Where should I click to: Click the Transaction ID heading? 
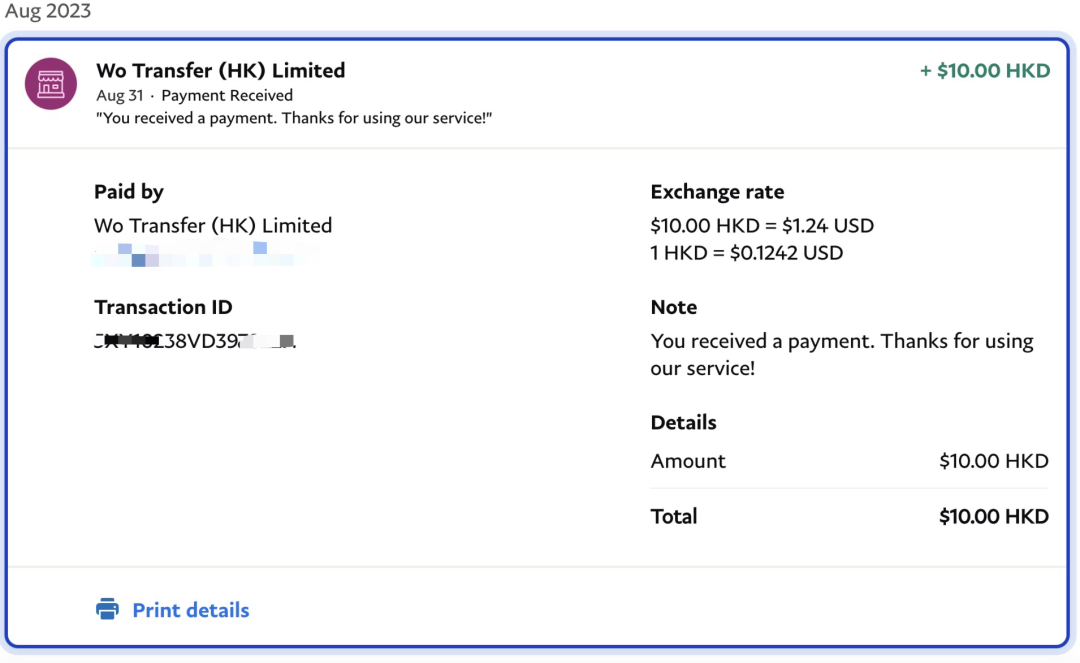[x=163, y=307]
